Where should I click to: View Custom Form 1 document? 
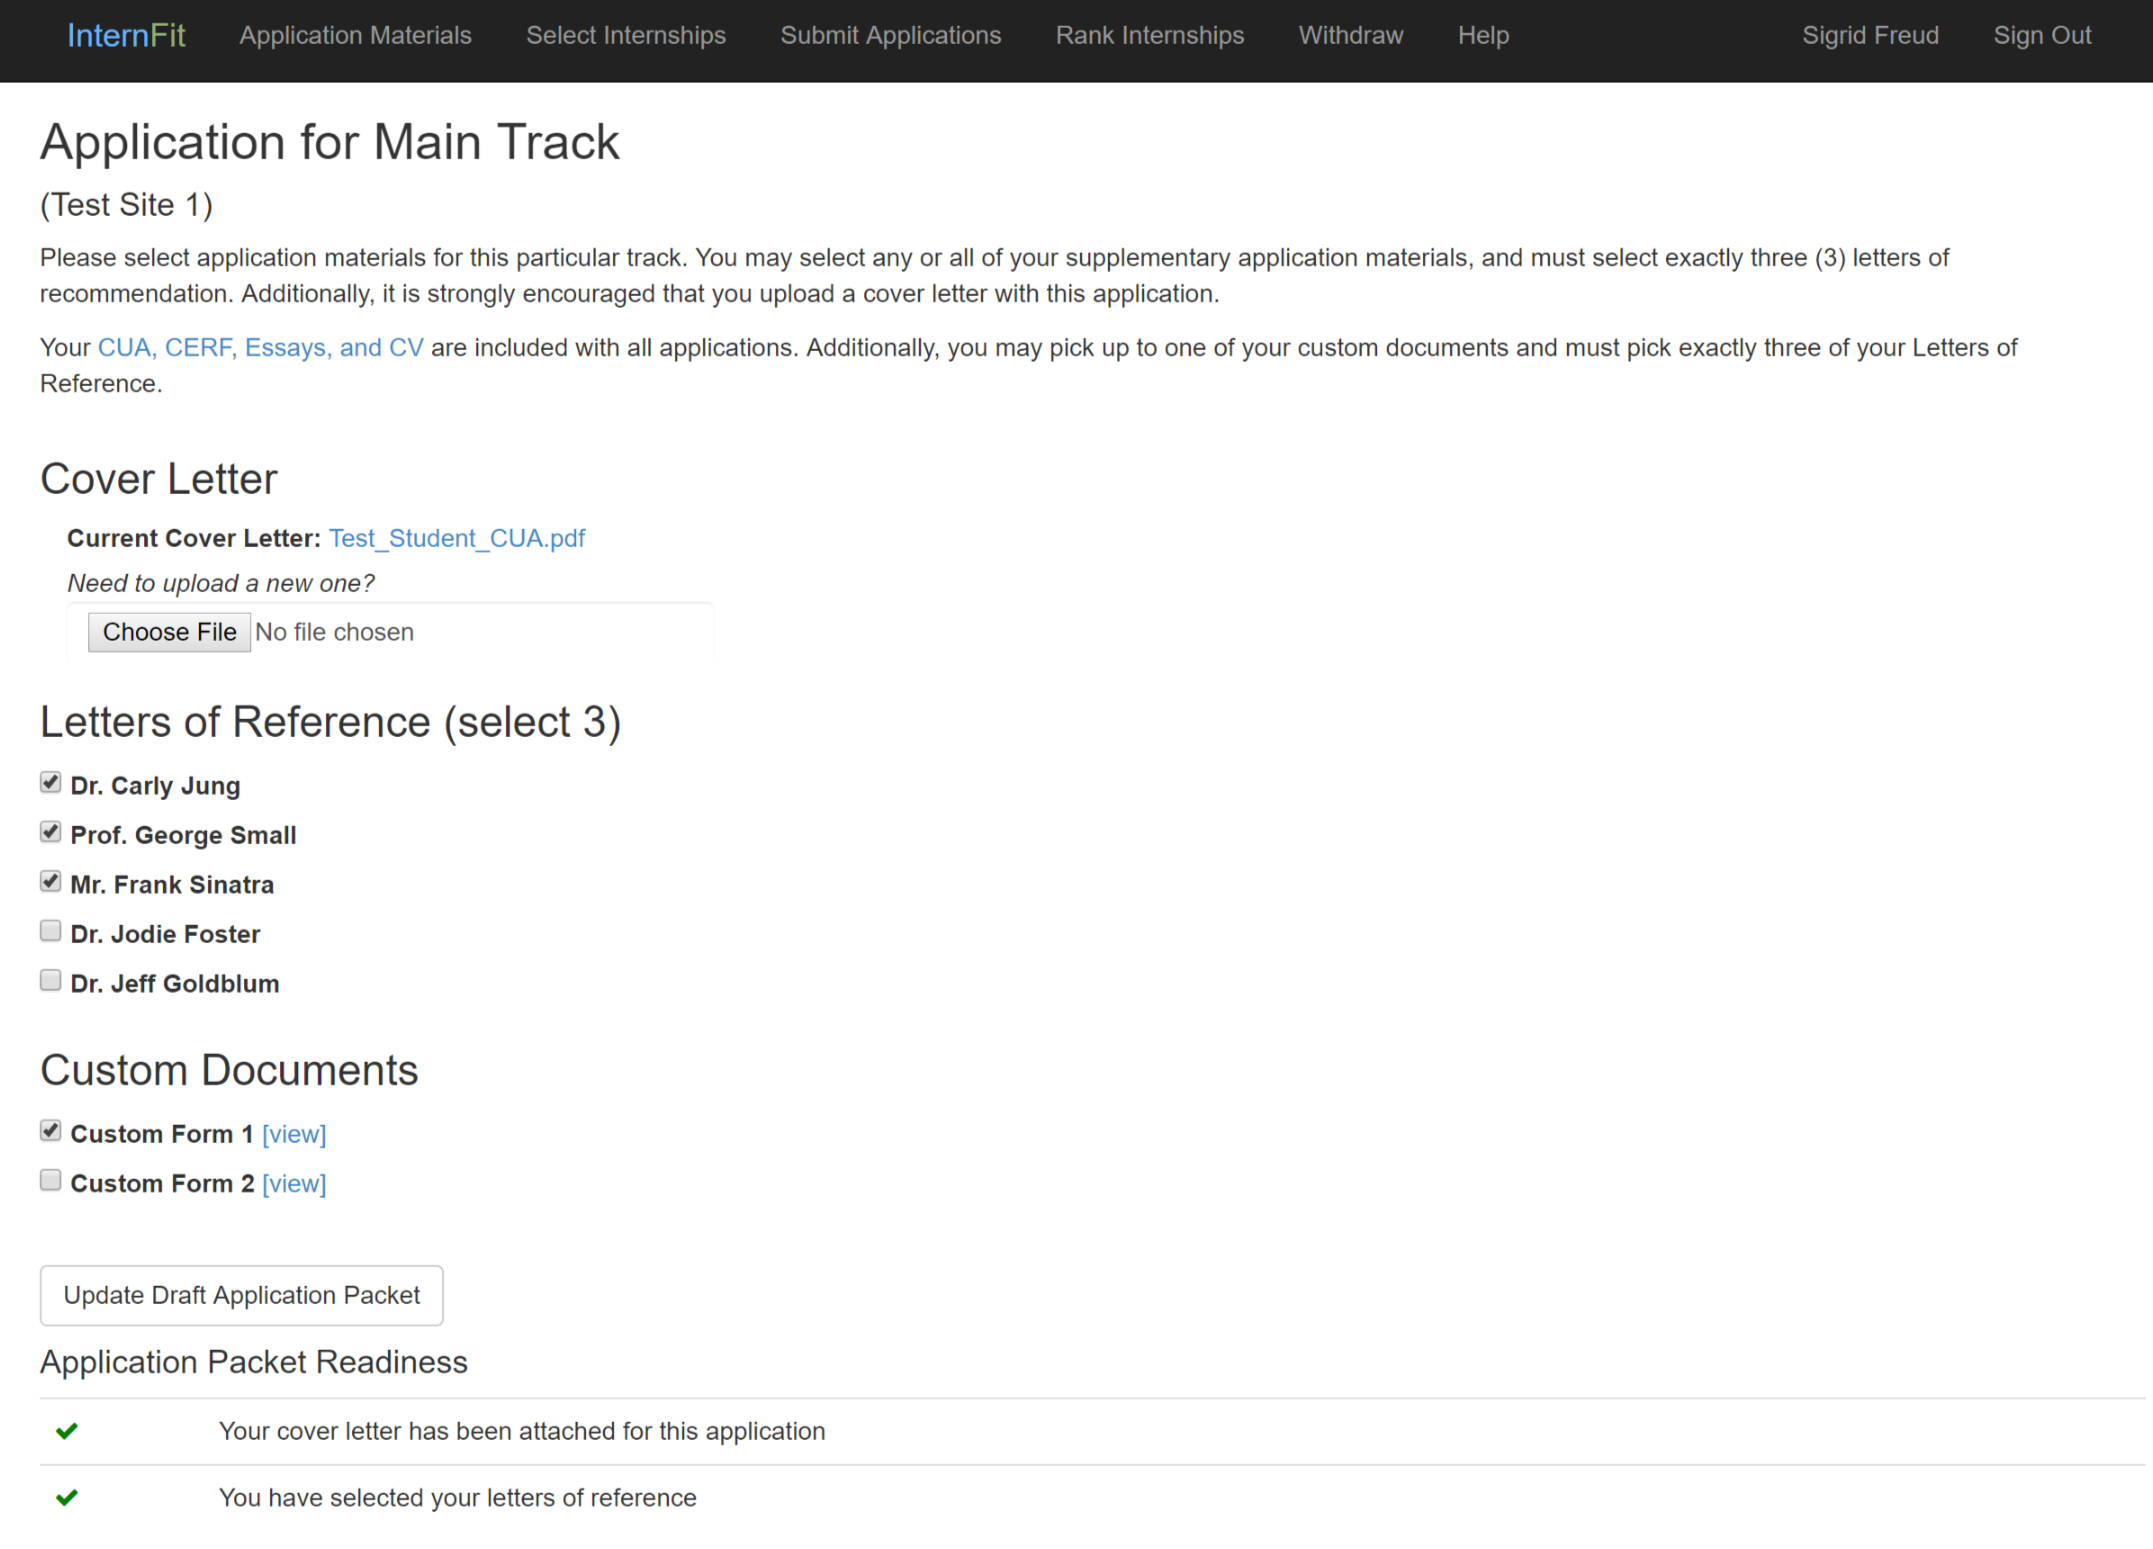pos(294,1134)
